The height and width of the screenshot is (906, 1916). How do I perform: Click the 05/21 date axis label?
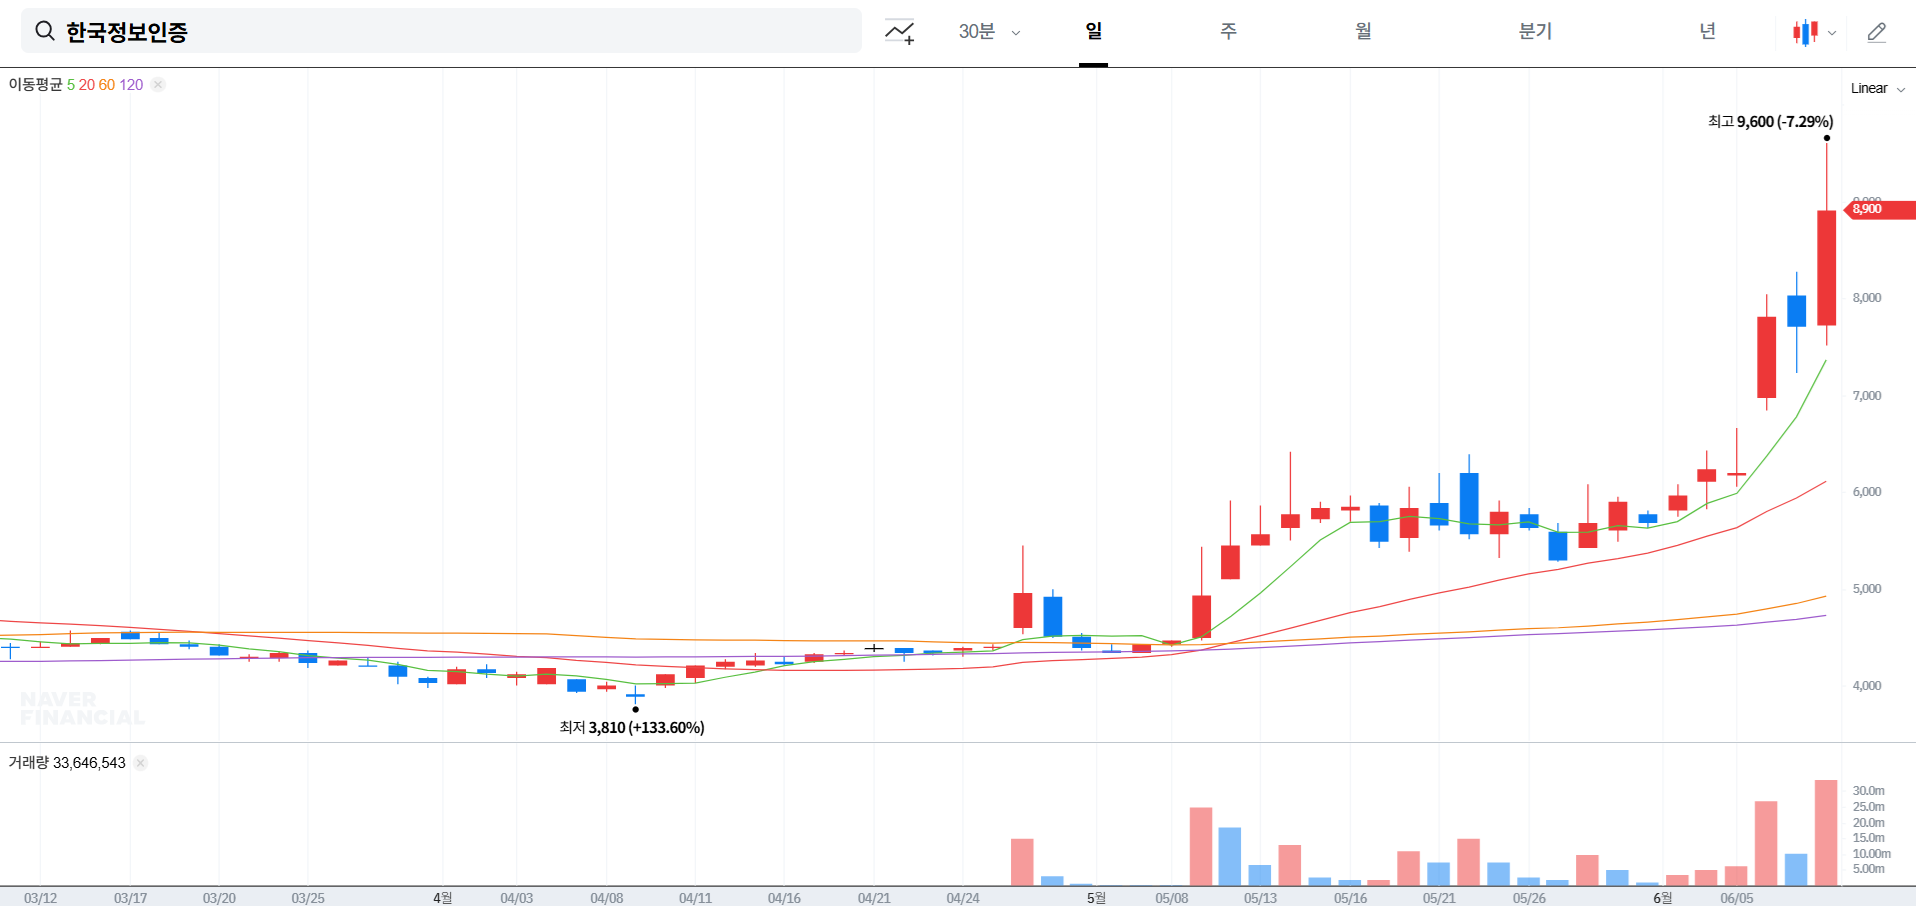coord(1439,898)
